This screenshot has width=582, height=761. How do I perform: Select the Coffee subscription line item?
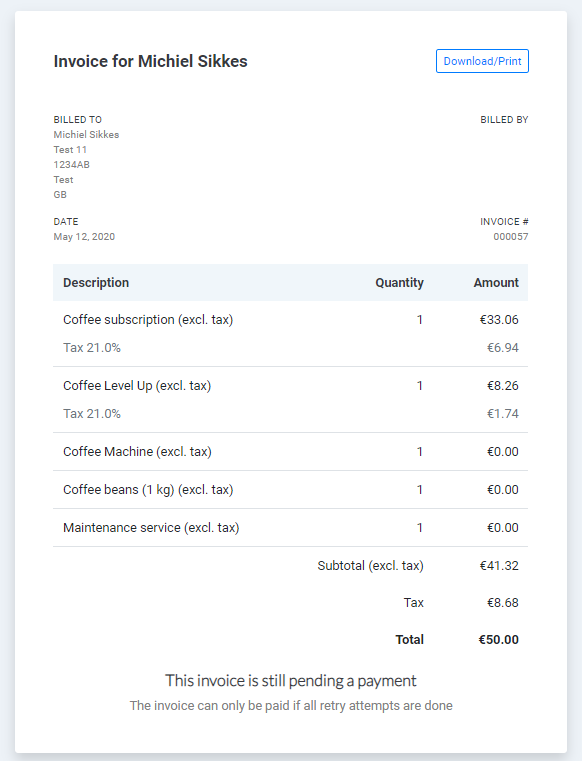pyautogui.click(x=290, y=320)
